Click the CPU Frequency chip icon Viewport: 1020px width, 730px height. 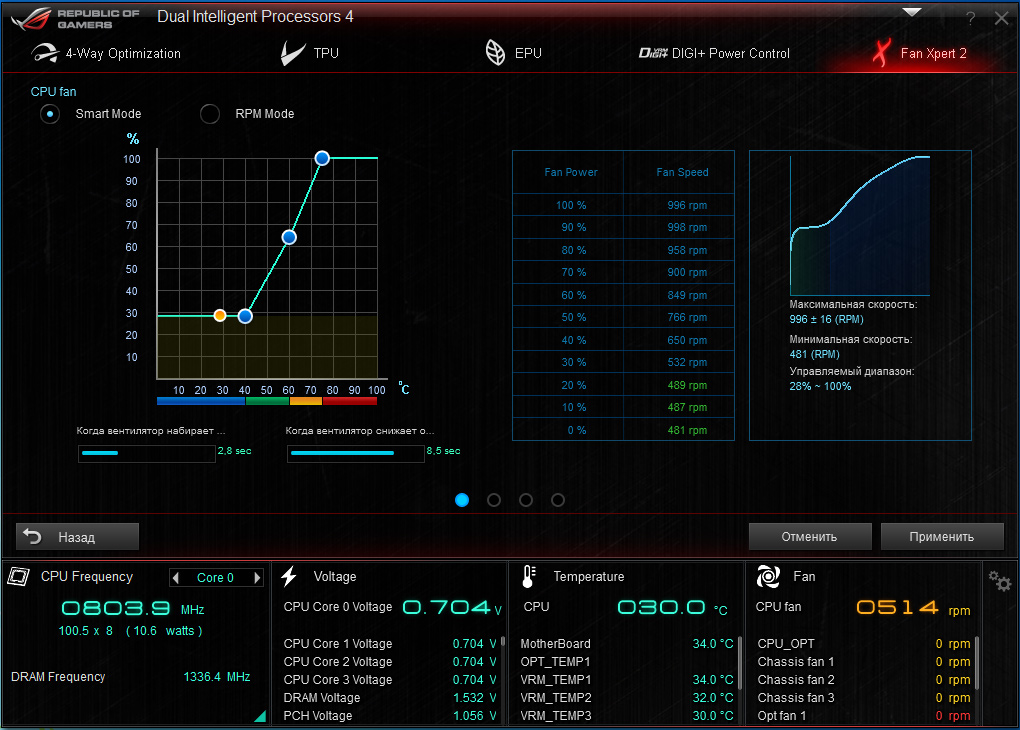19,576
